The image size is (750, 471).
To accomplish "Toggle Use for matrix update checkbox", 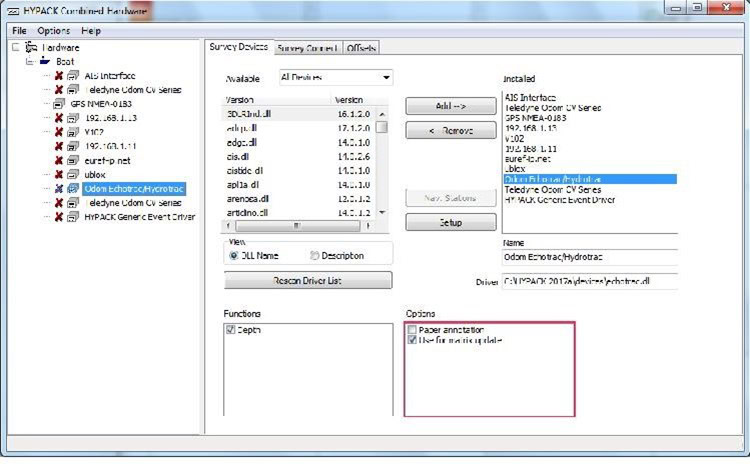I will [x=412, y=340].
